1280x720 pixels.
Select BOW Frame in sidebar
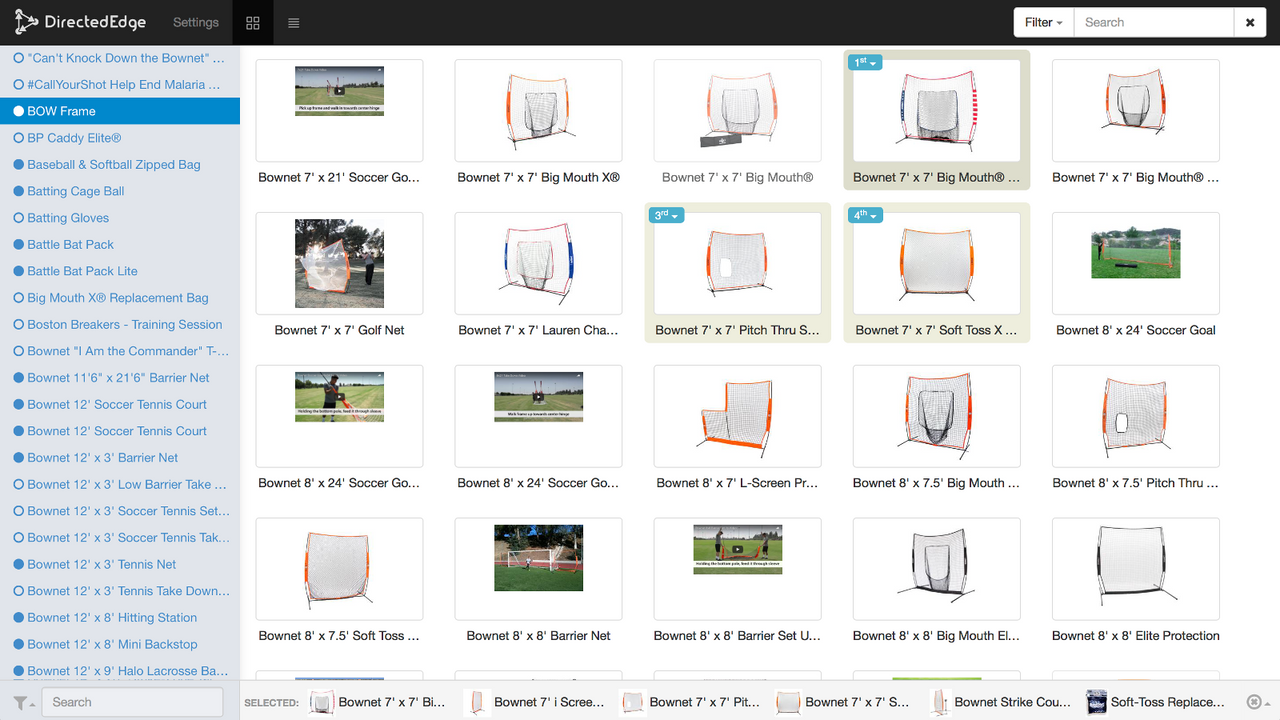(x=120, y=111)
